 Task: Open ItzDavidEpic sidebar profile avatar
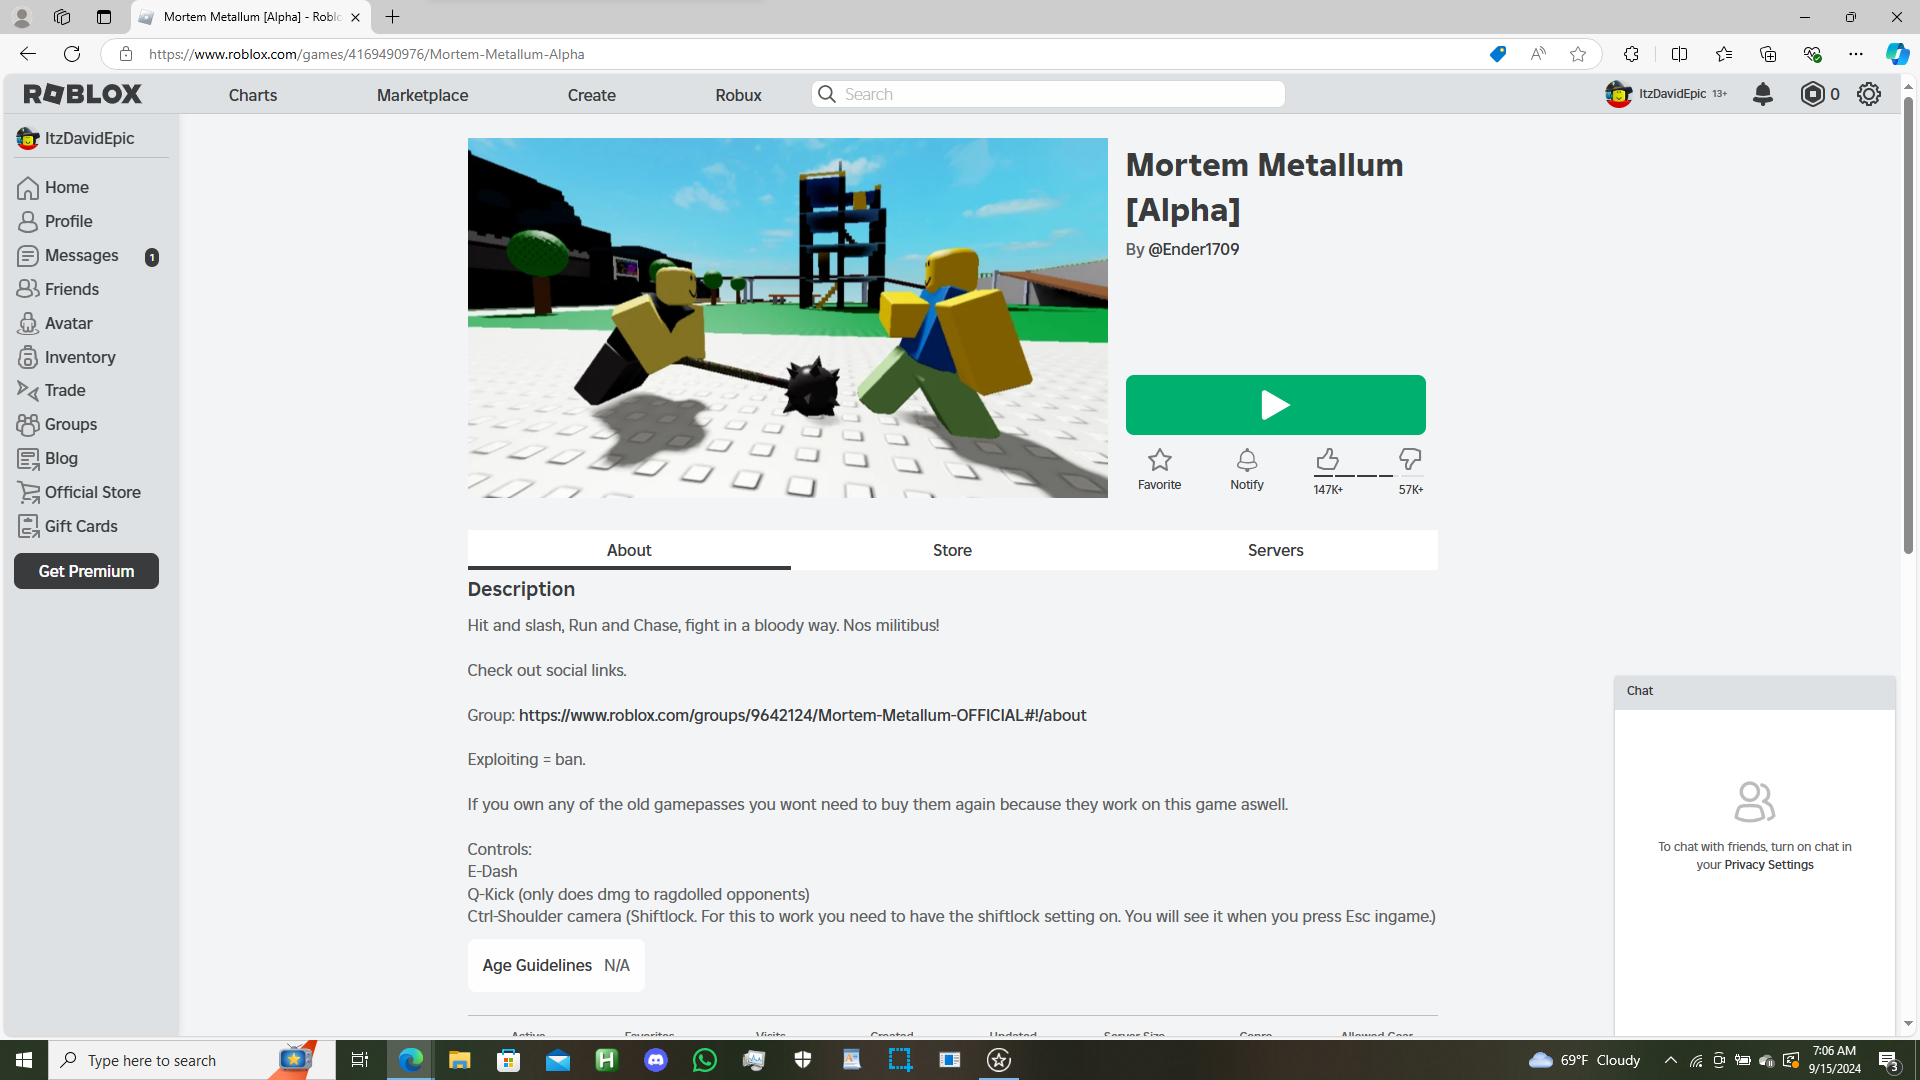click(x=27, y=138)
